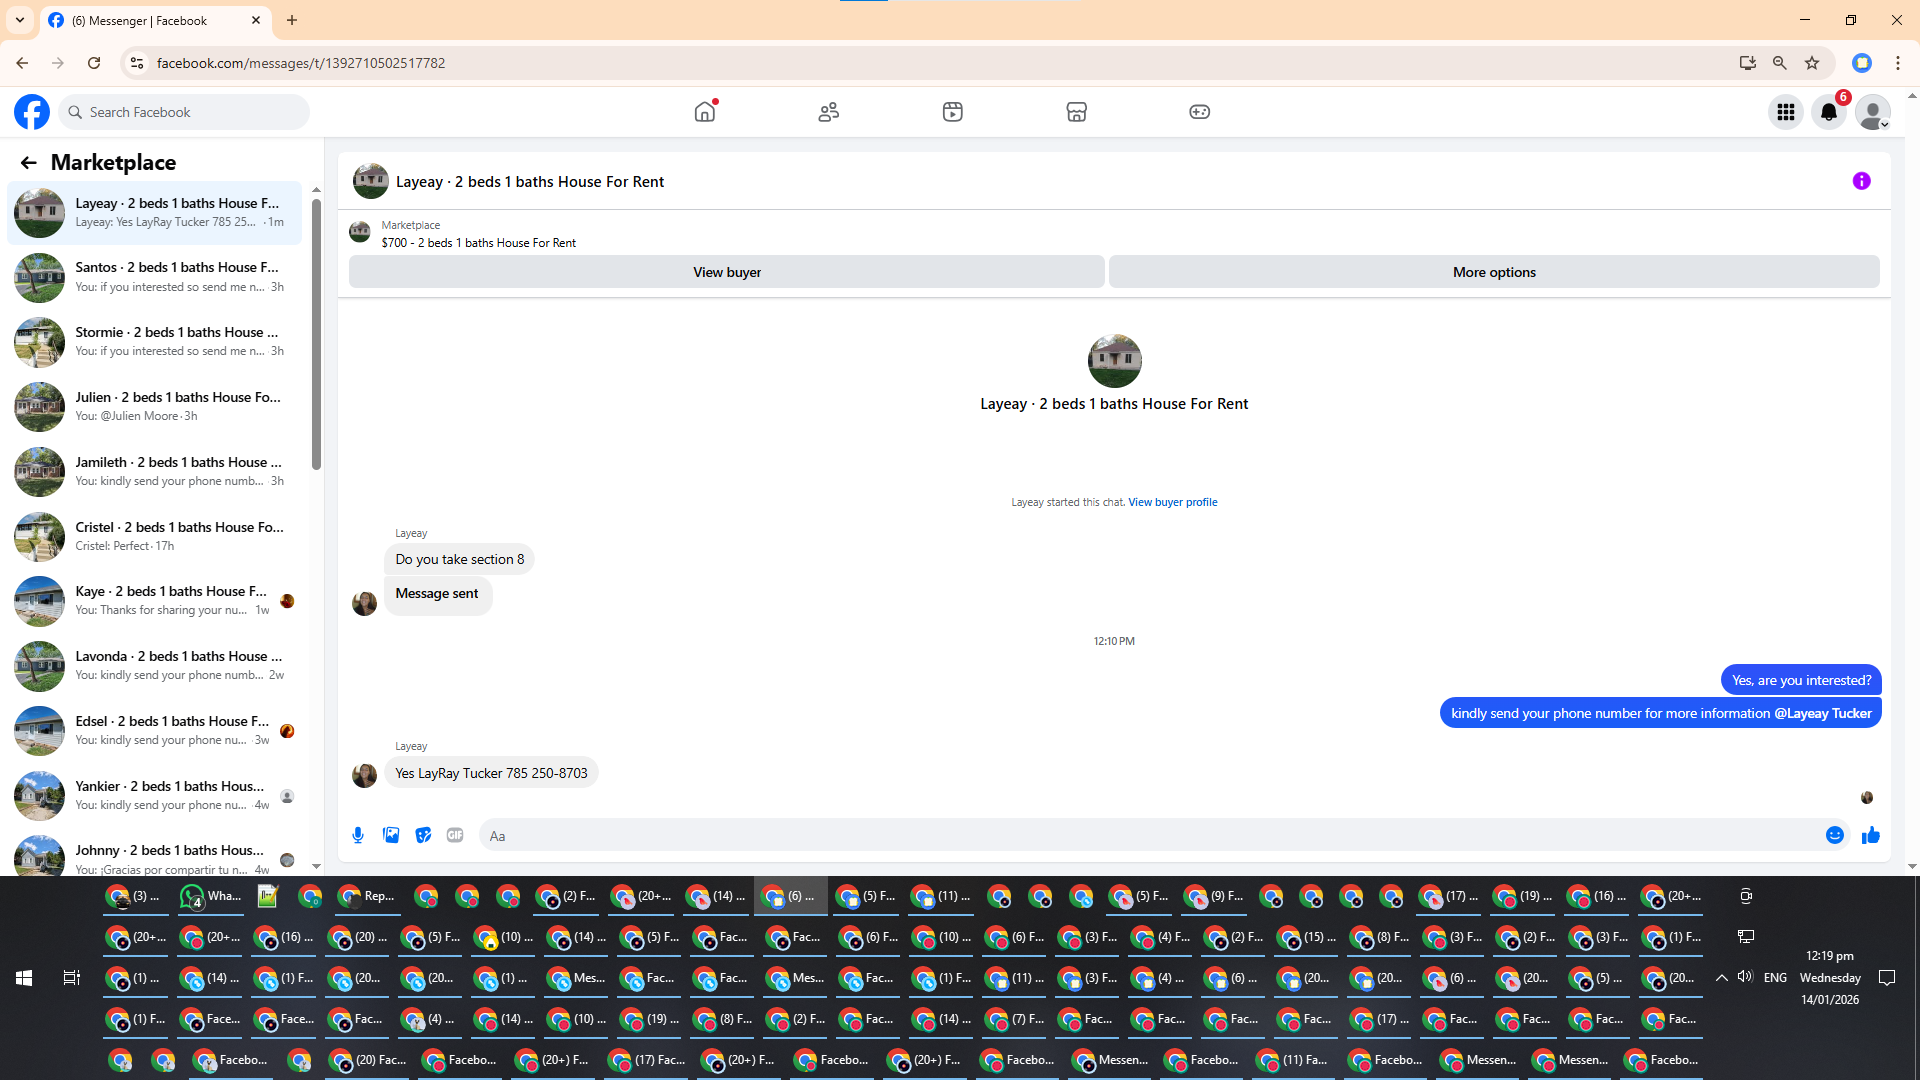Open the sticker picker icon
This screenshot has width=1920, height=1080.
[423, 835]
